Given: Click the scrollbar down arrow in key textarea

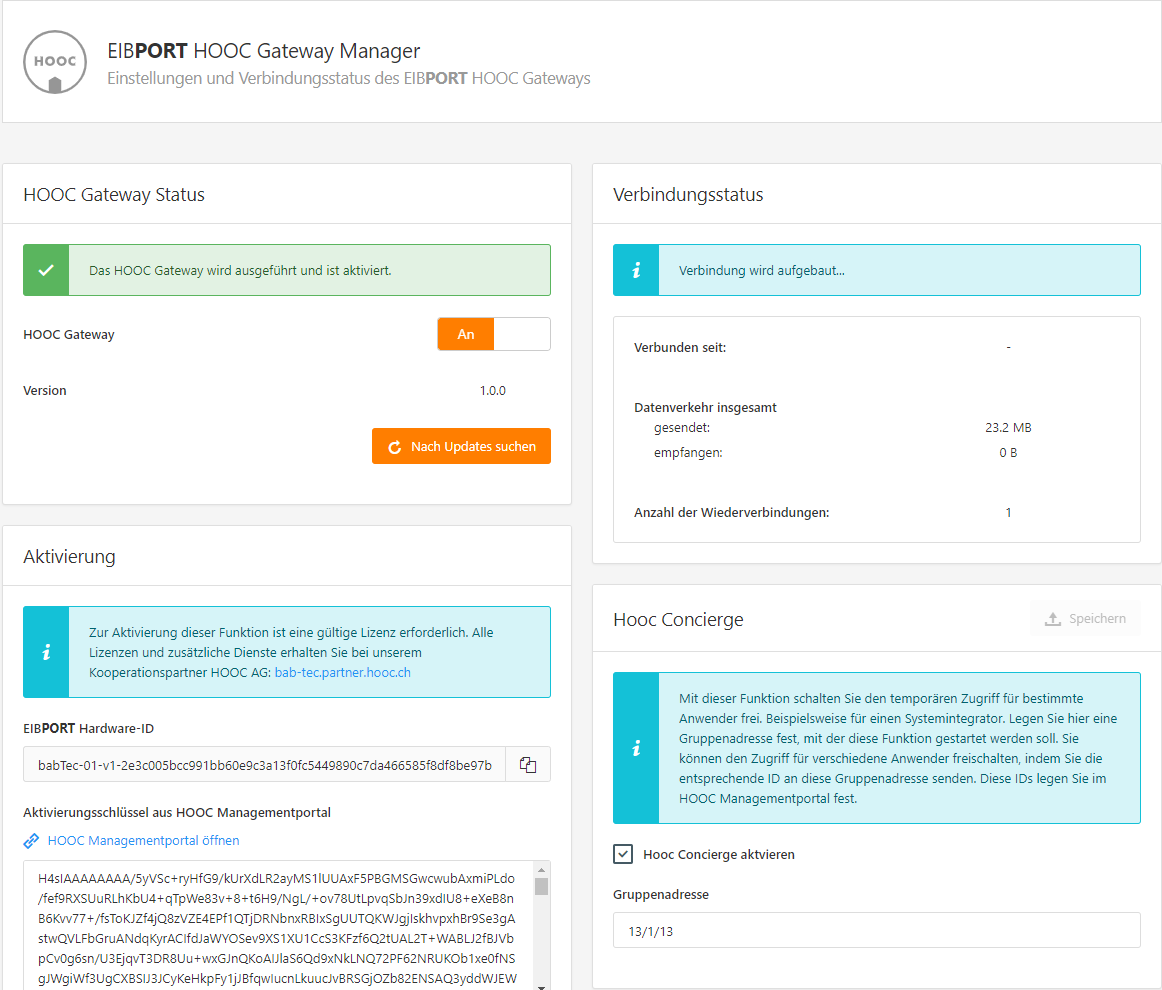Looking at the screenshot, I should tap(541, 984).
